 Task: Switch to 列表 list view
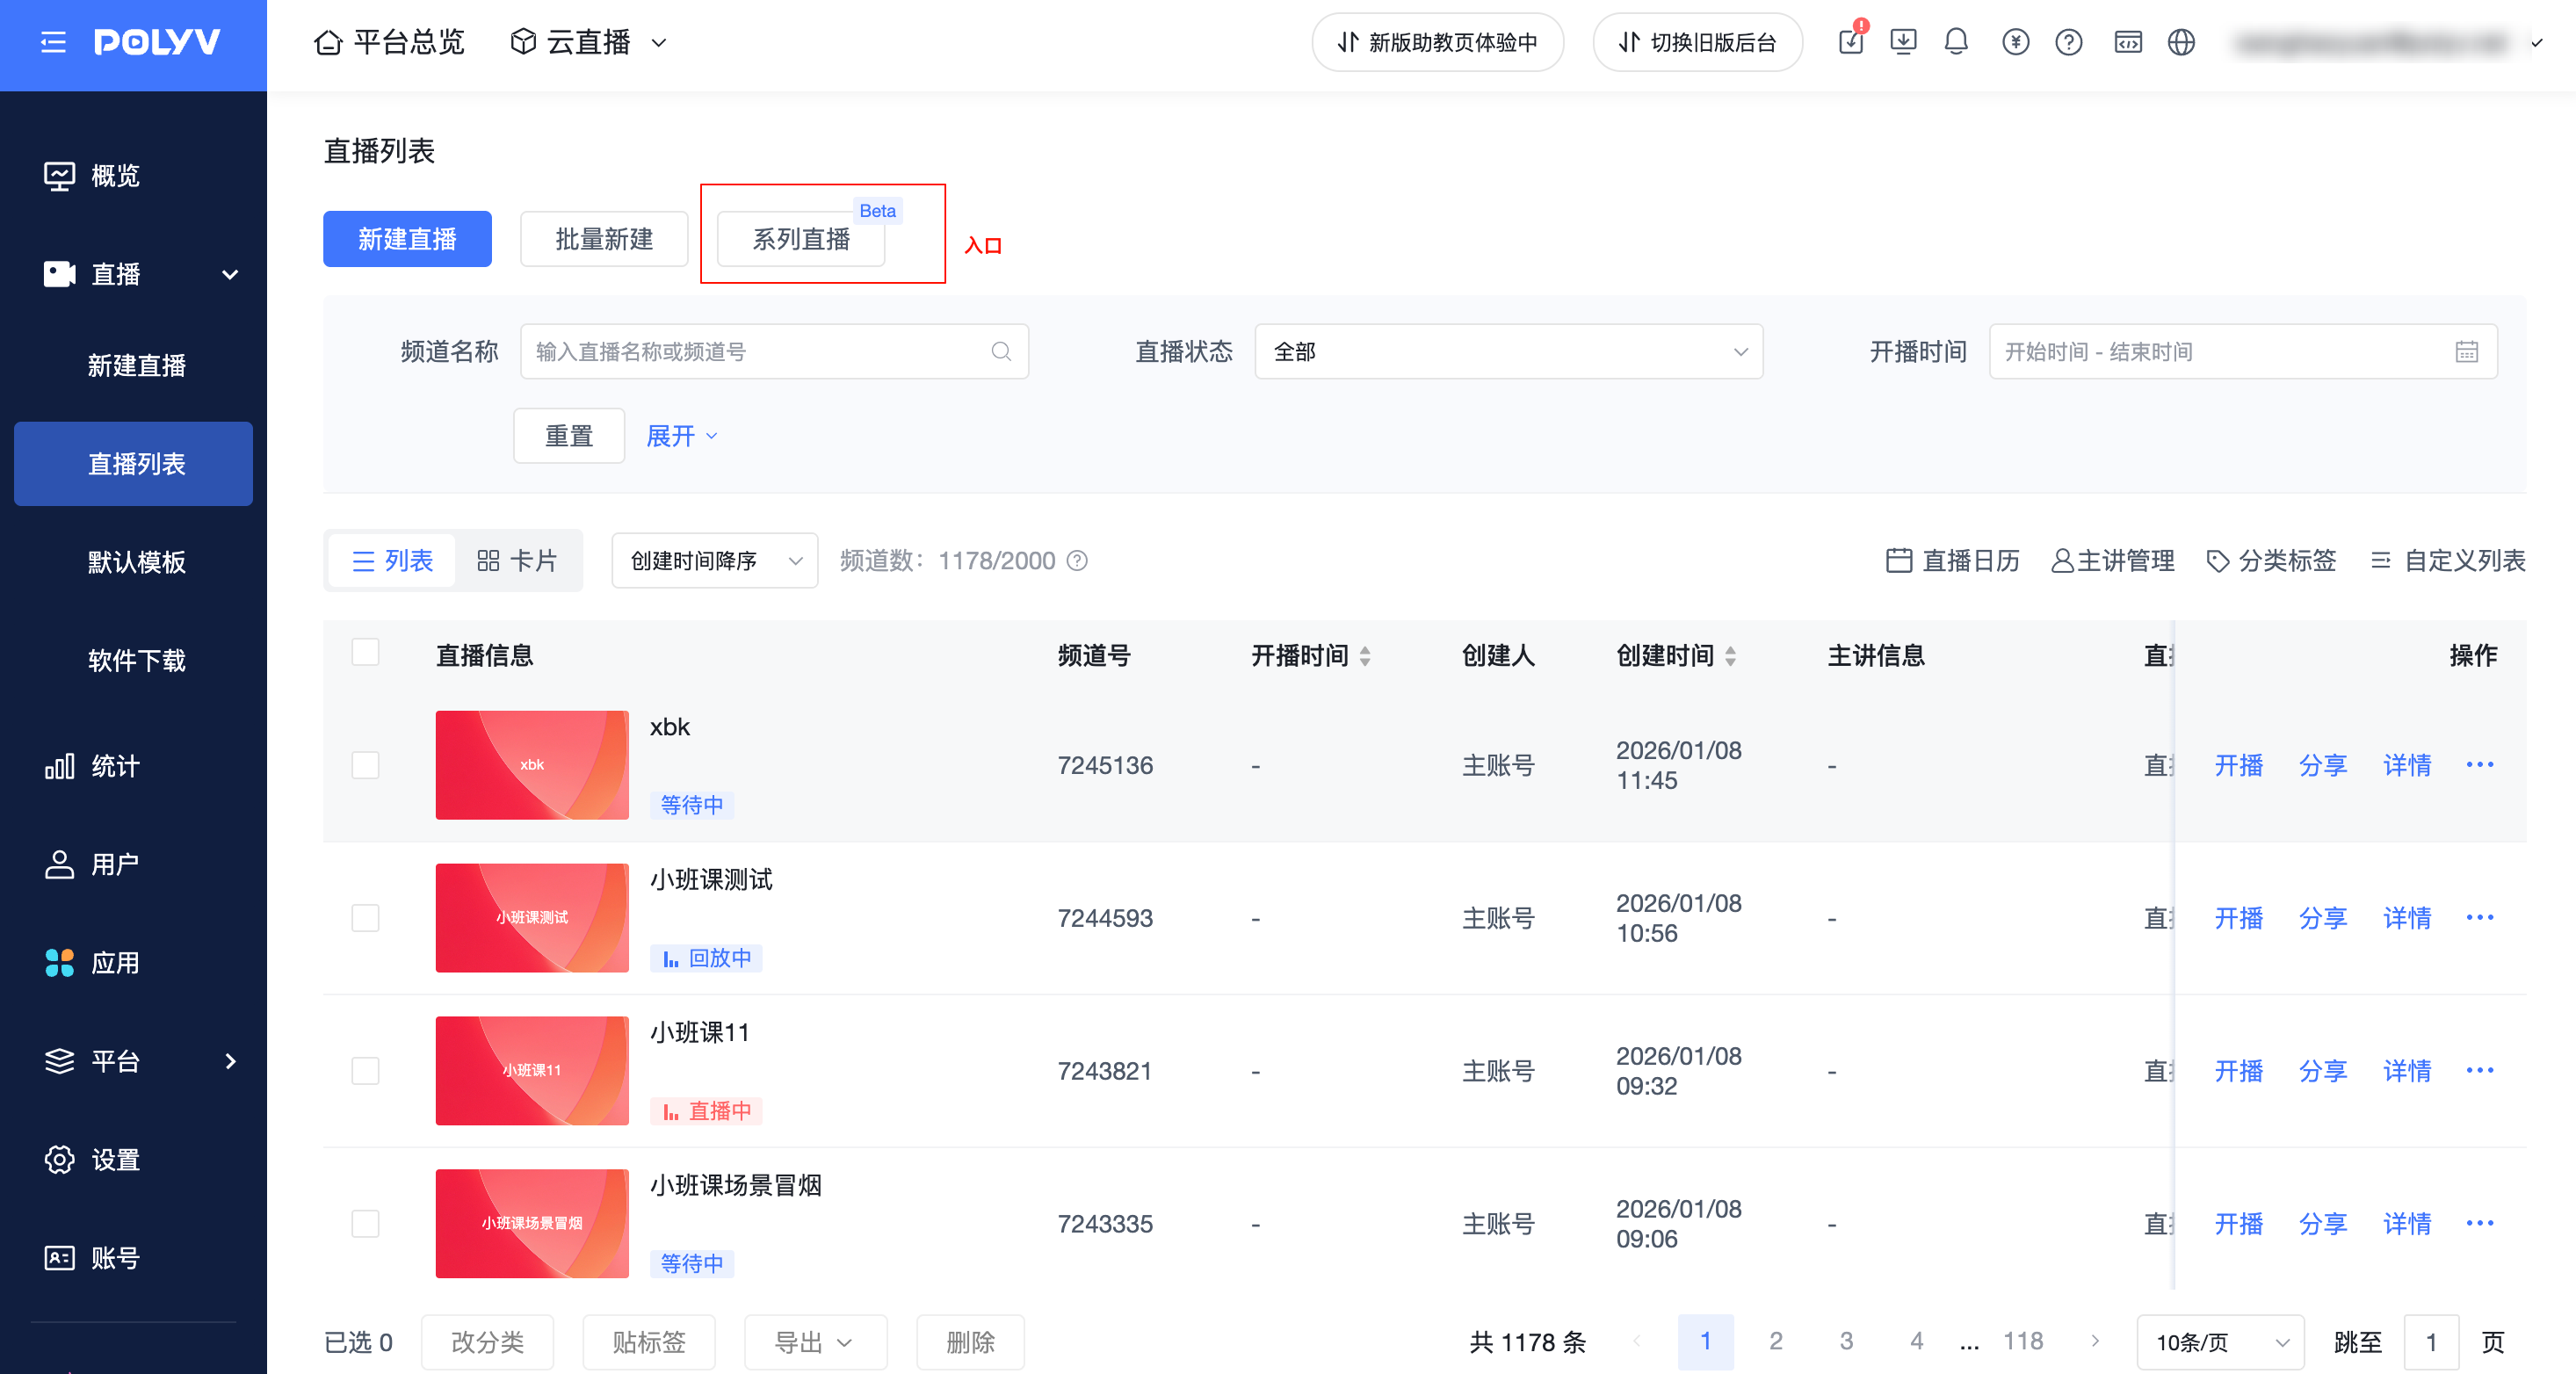pos(392,560)
